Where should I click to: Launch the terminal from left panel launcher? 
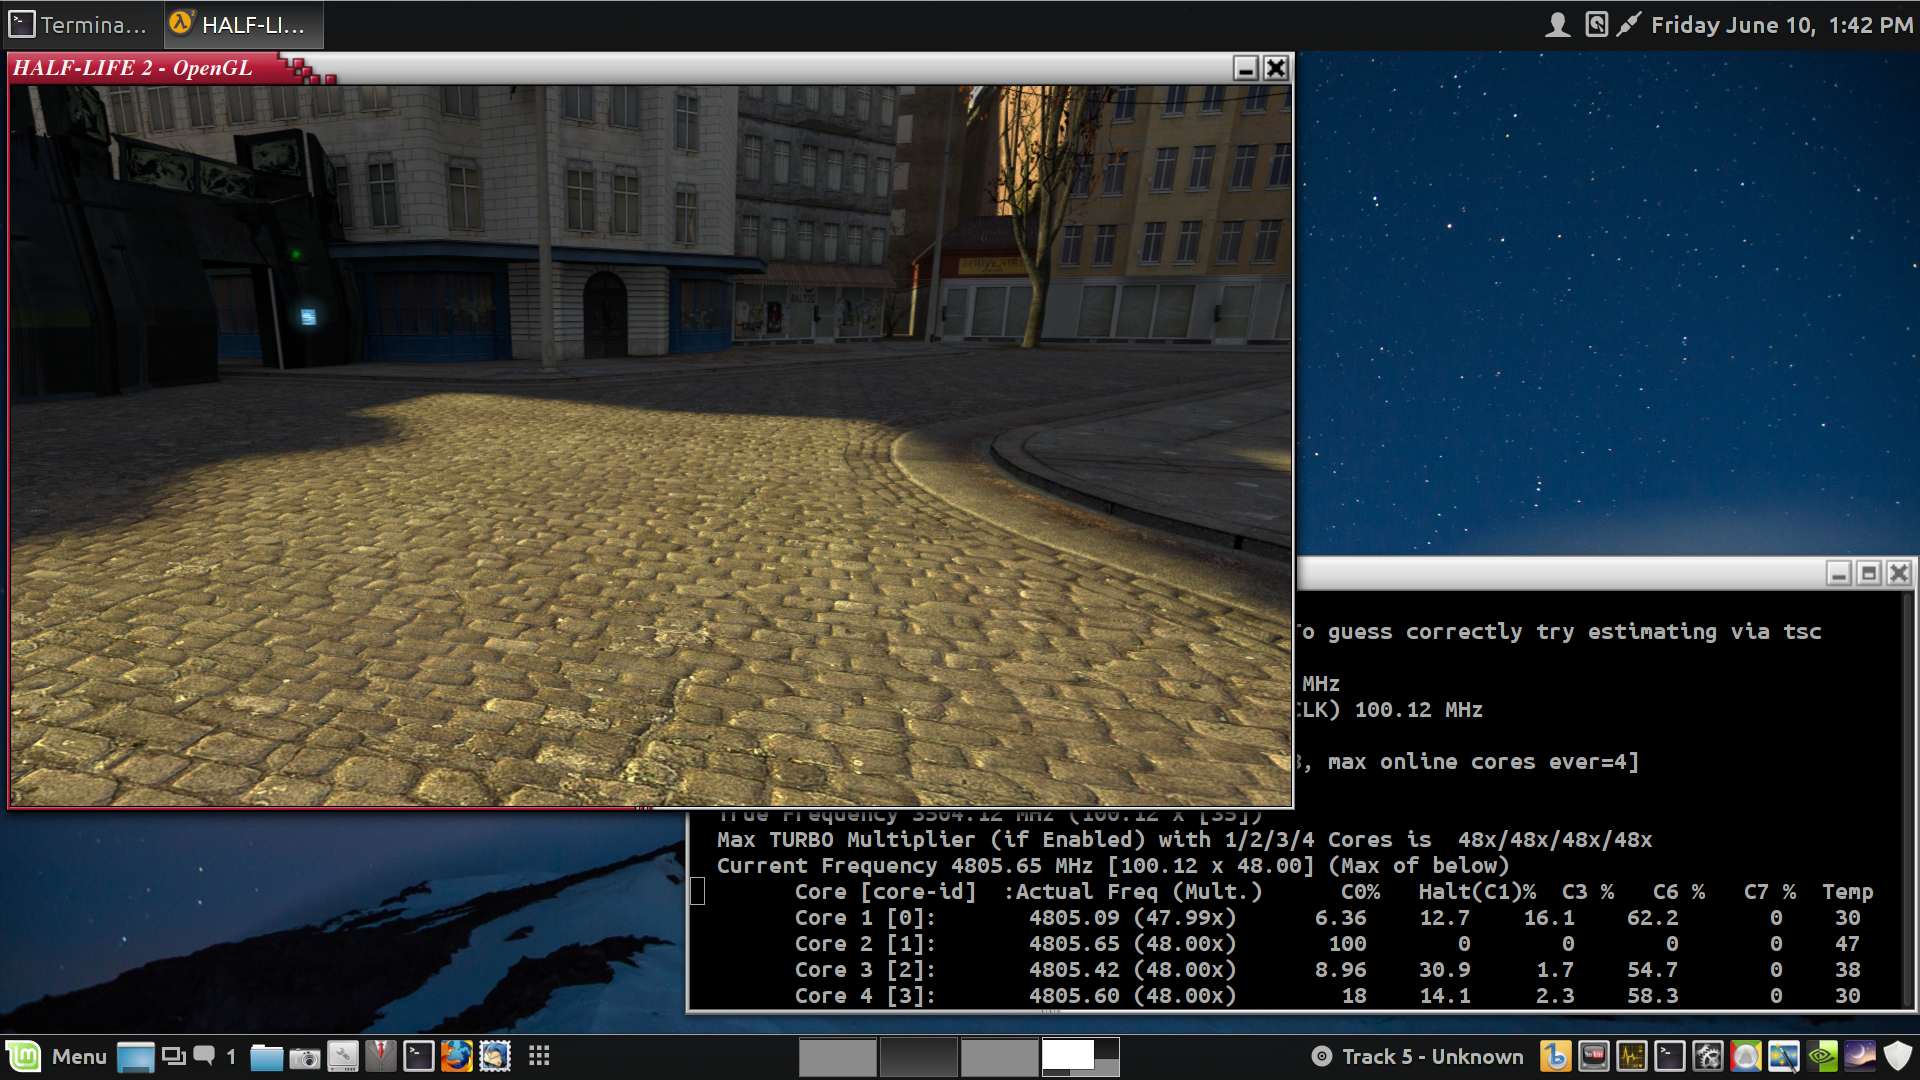pyautogui.click(x=418, y=1056)
